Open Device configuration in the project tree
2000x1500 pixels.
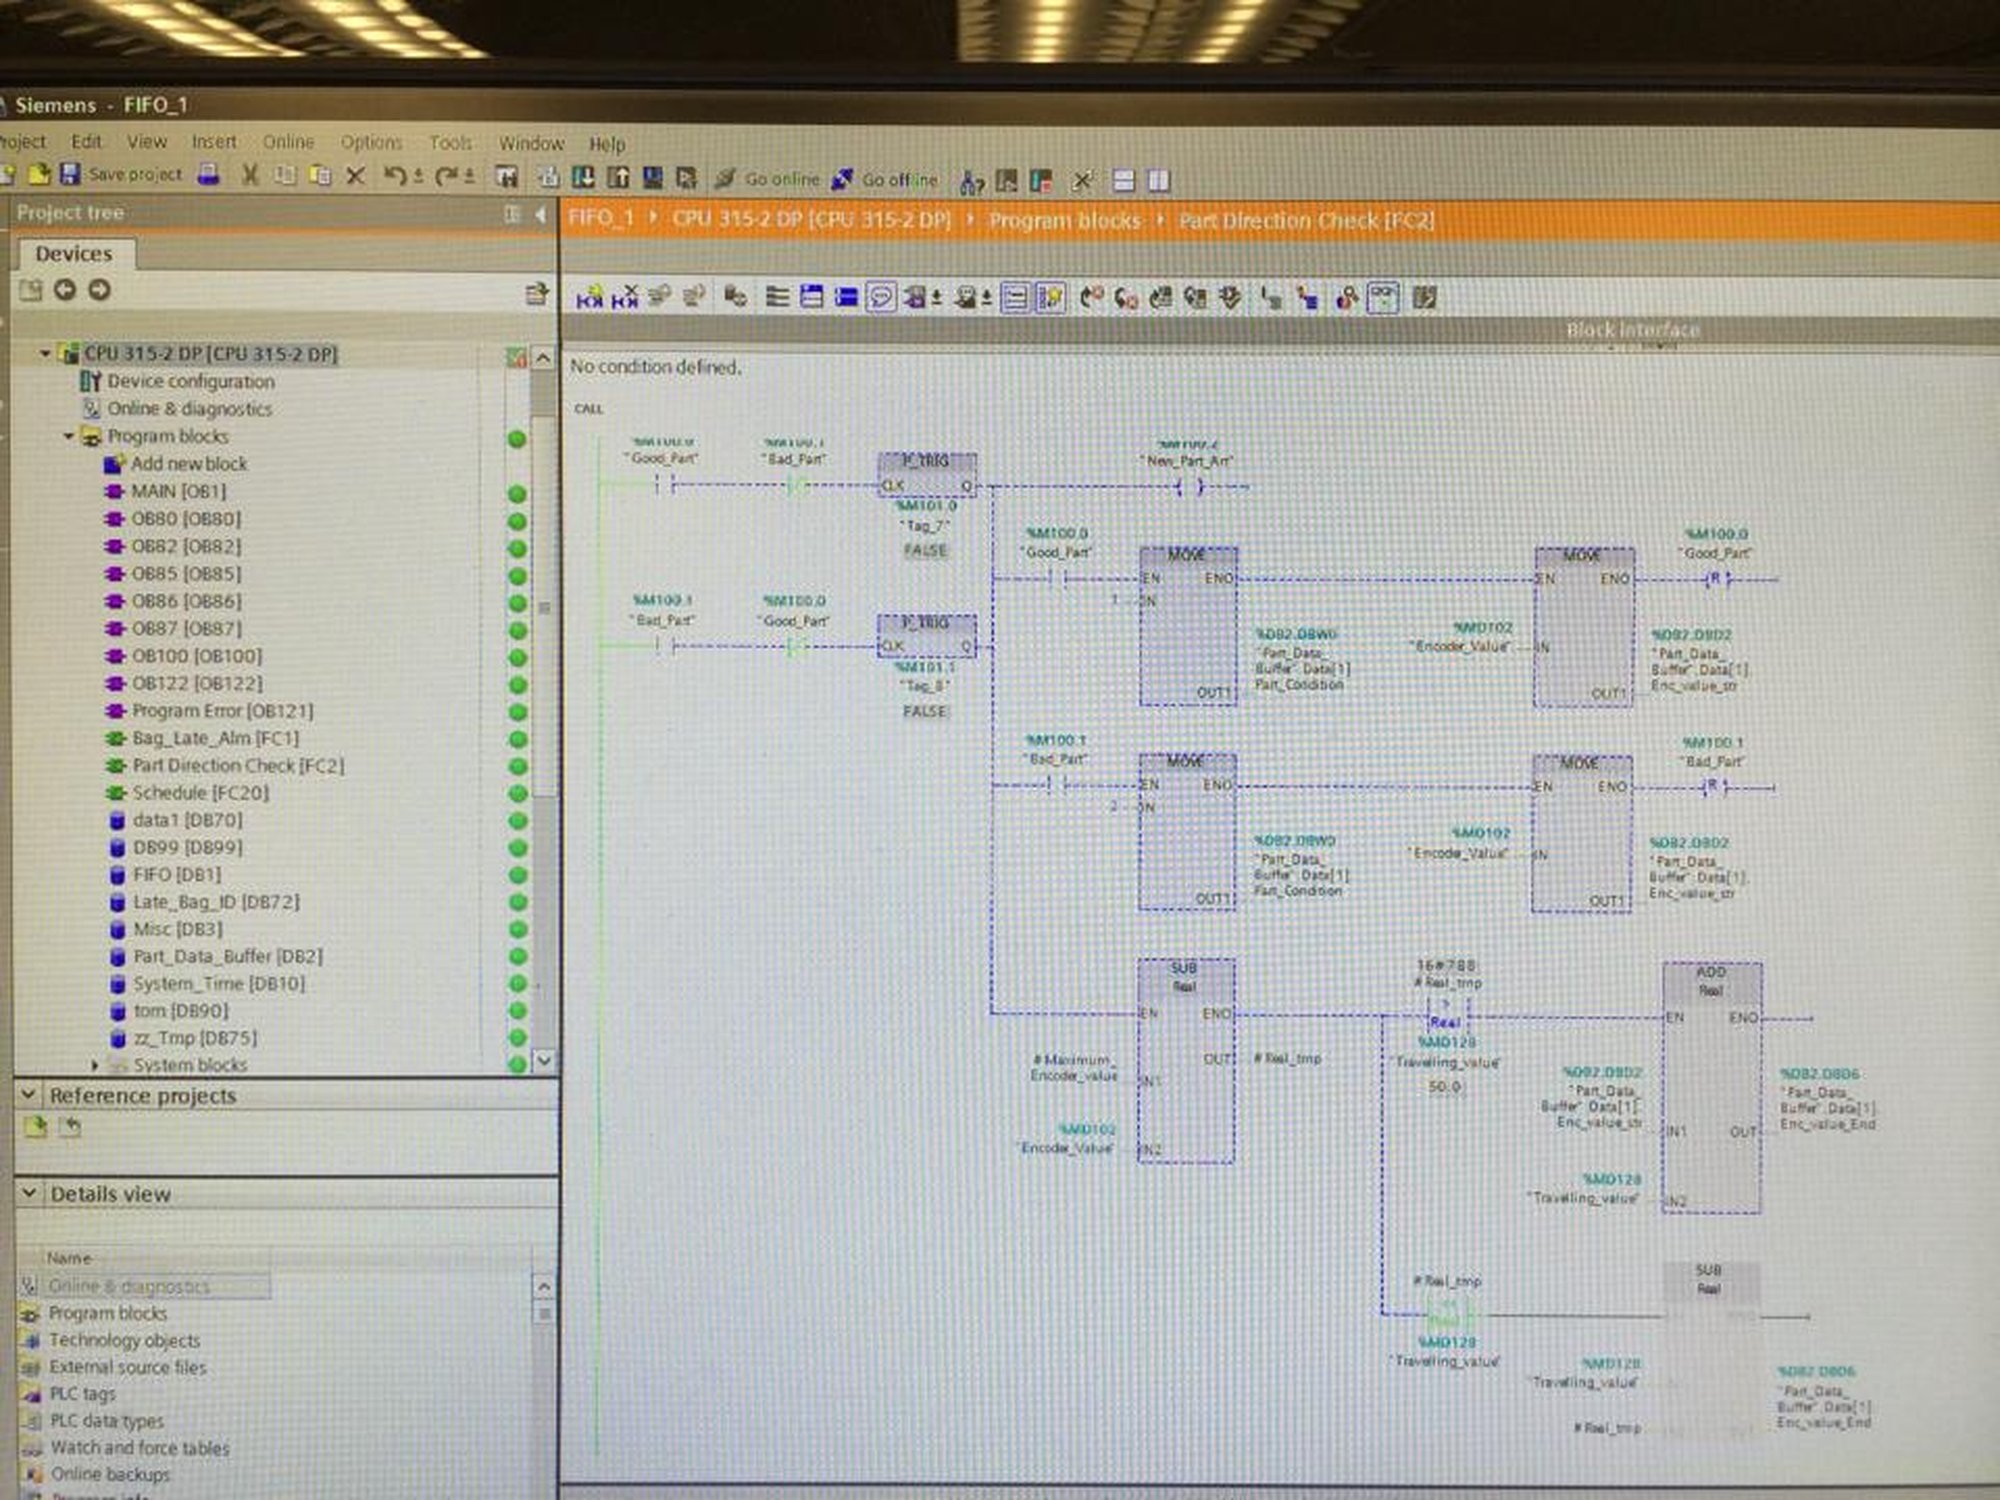[191, 381]
